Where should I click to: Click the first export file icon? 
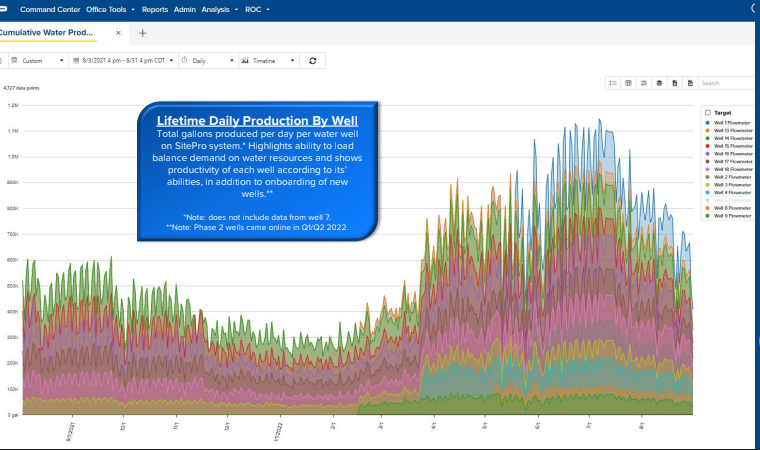[675, 83]
